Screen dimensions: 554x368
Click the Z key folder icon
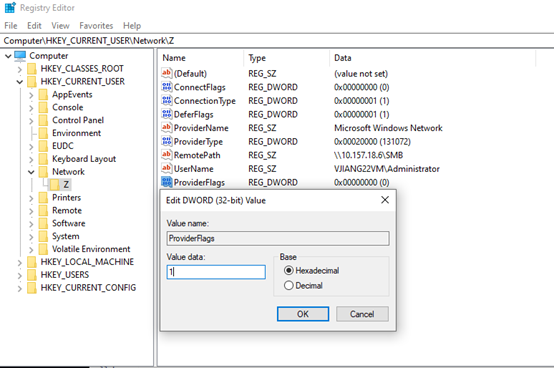tap(54, 184)
